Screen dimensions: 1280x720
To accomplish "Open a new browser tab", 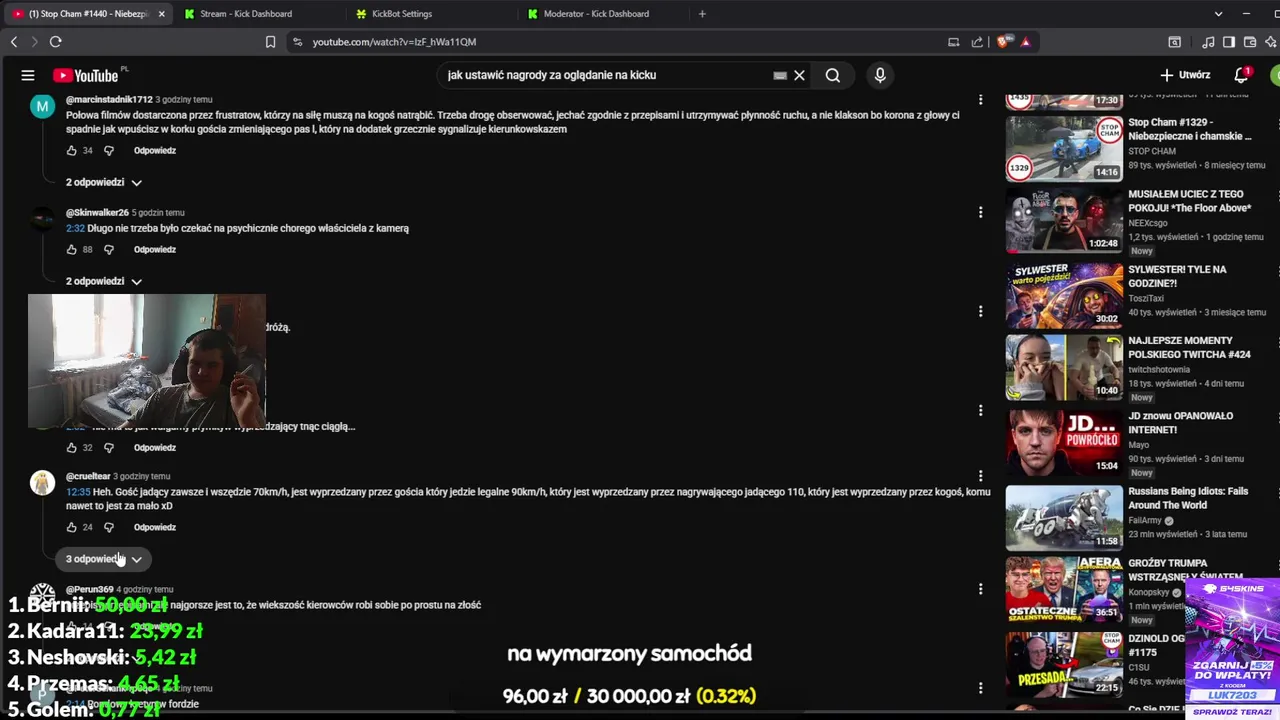I will tap(702, 14).
